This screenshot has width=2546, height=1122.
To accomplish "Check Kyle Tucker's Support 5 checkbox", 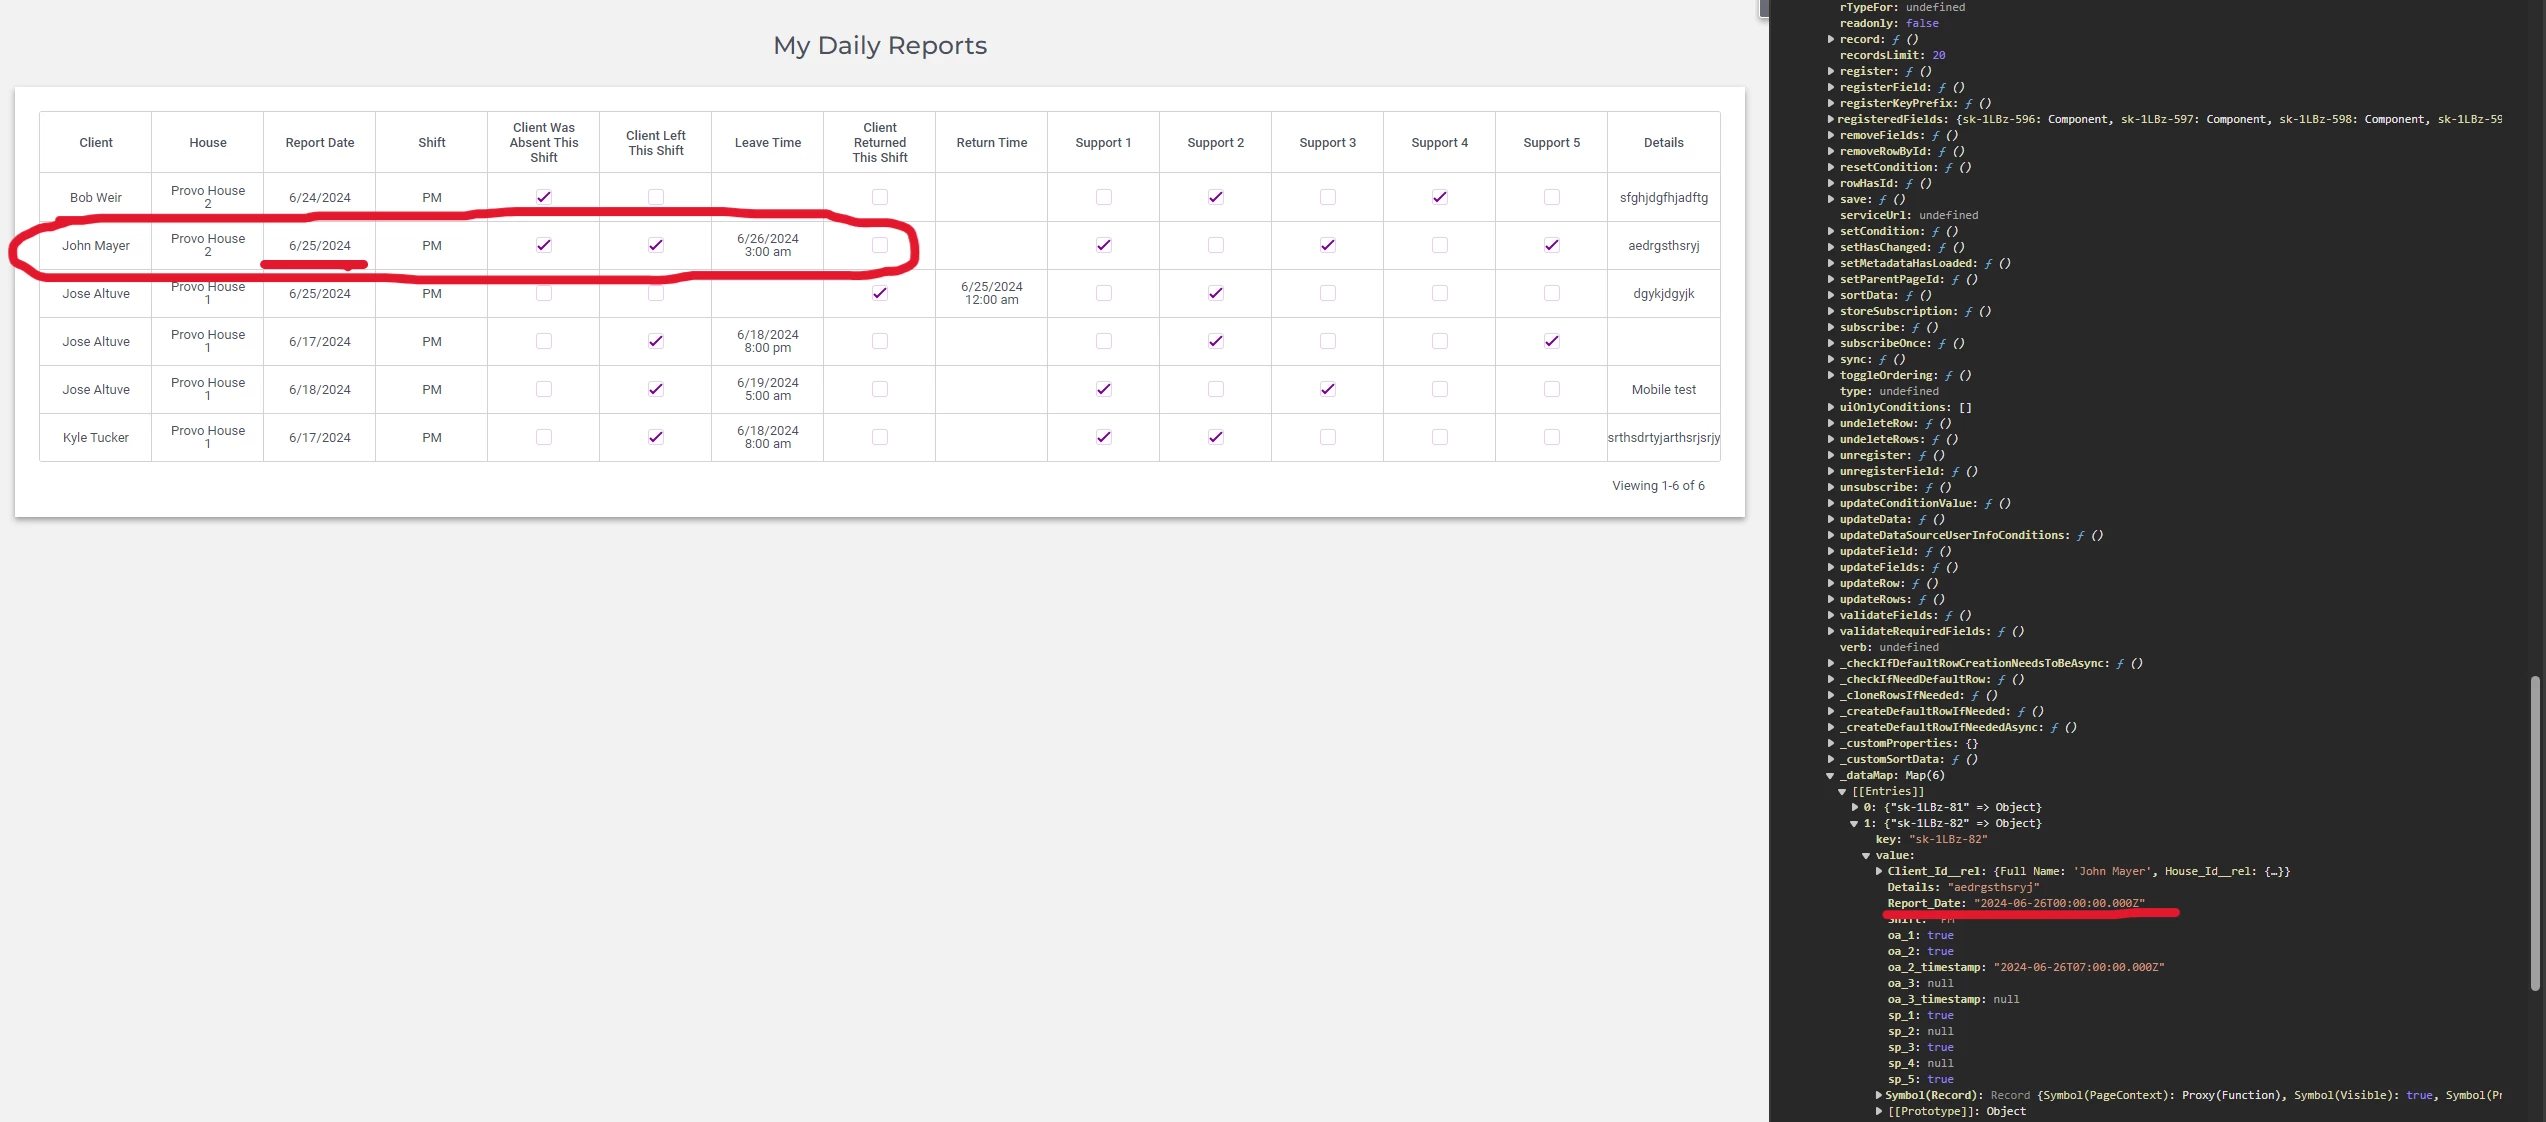I will (x=1551, y=437).
